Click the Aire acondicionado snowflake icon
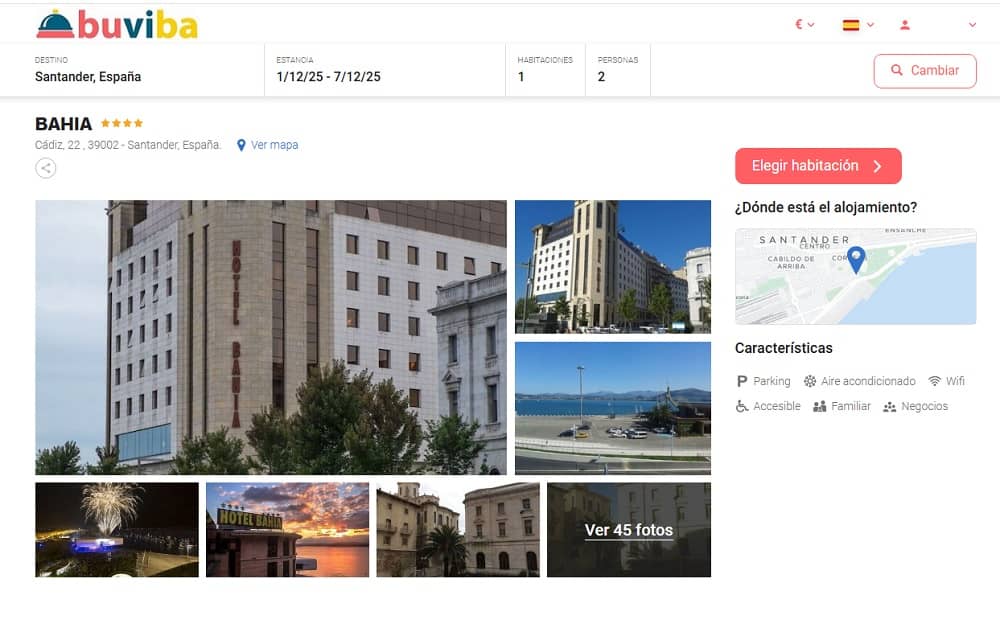1000x628 pixels. (x=809, y=381)
